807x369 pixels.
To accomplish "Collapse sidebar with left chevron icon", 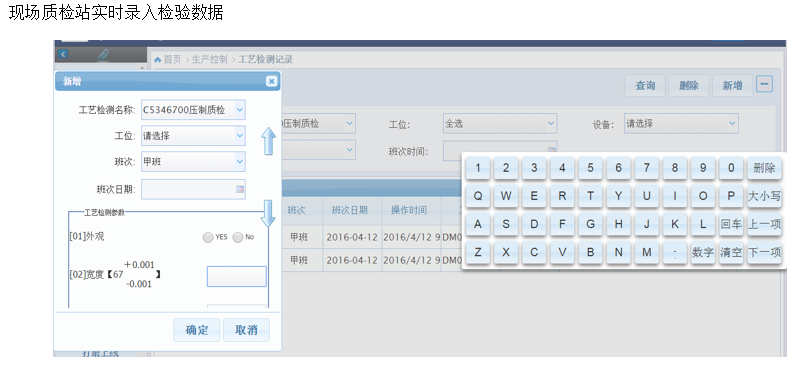I will 63,54.
